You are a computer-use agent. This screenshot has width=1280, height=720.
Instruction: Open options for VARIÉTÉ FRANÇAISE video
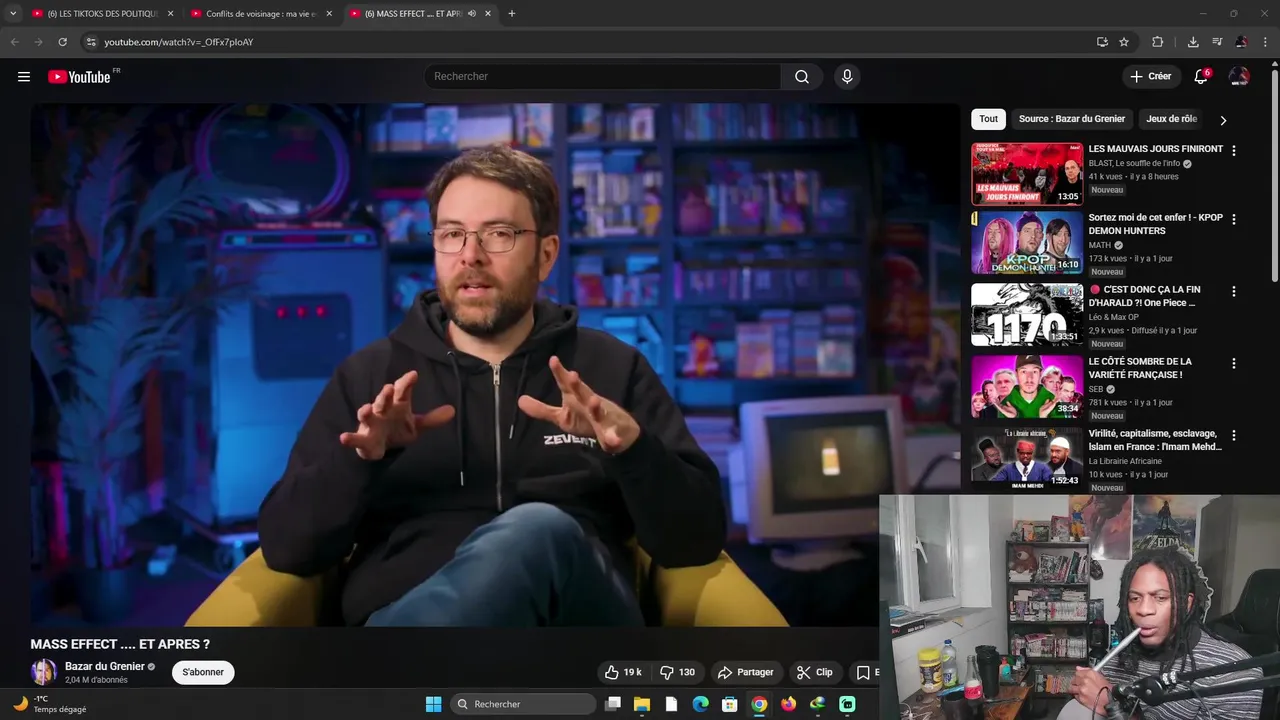tap(1233, 364)
